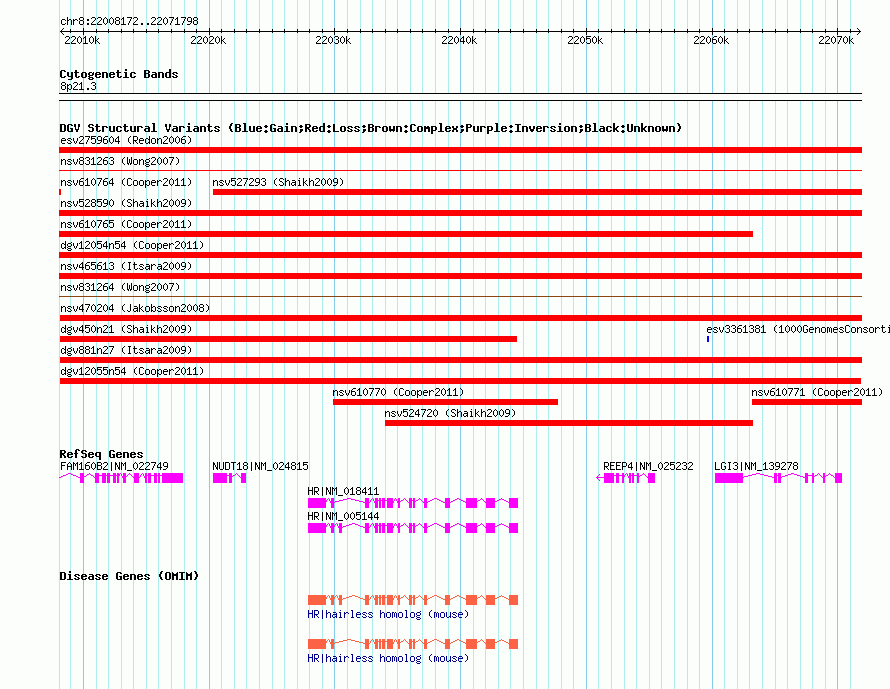Click the 22030k ruler tick label
Viewport: 890px width, 689px height.
(333, 40)
